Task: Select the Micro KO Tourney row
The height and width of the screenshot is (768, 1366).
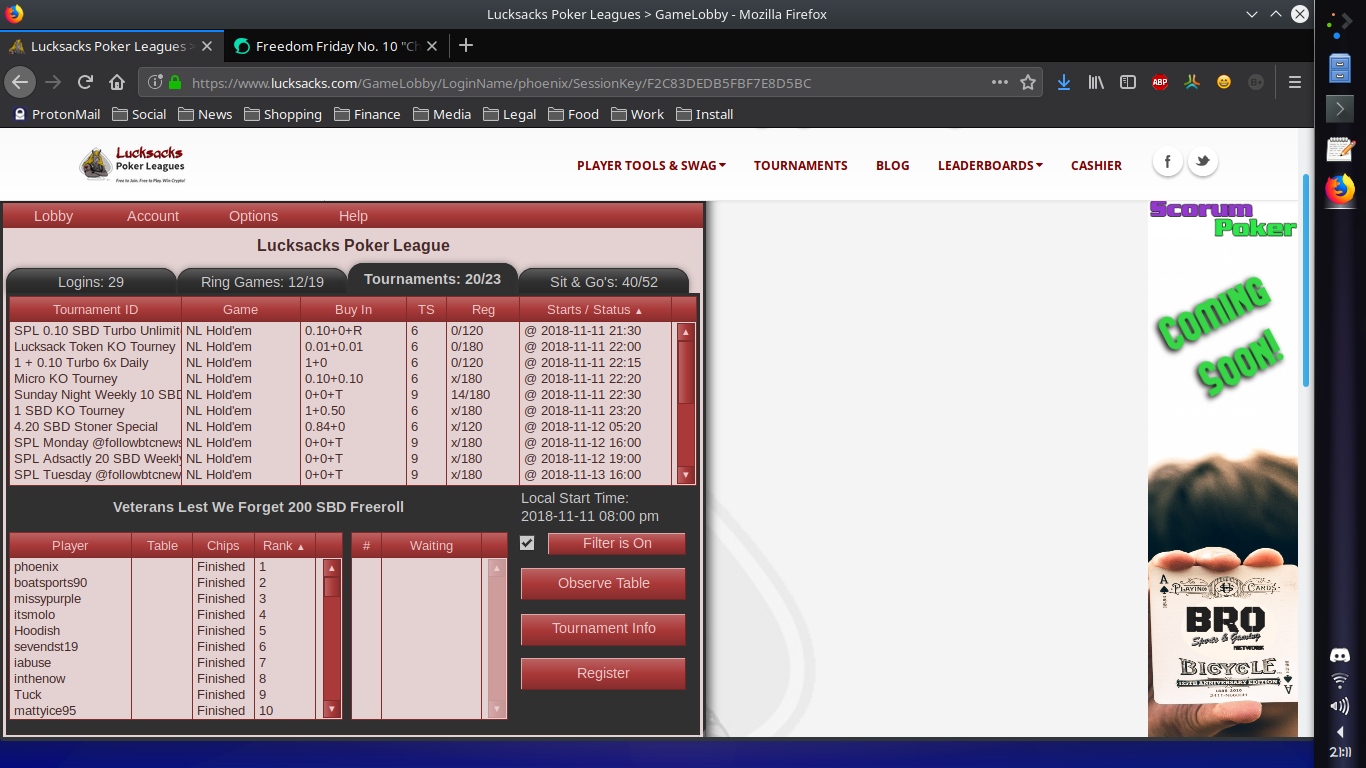Action: [x=341, y=379]
